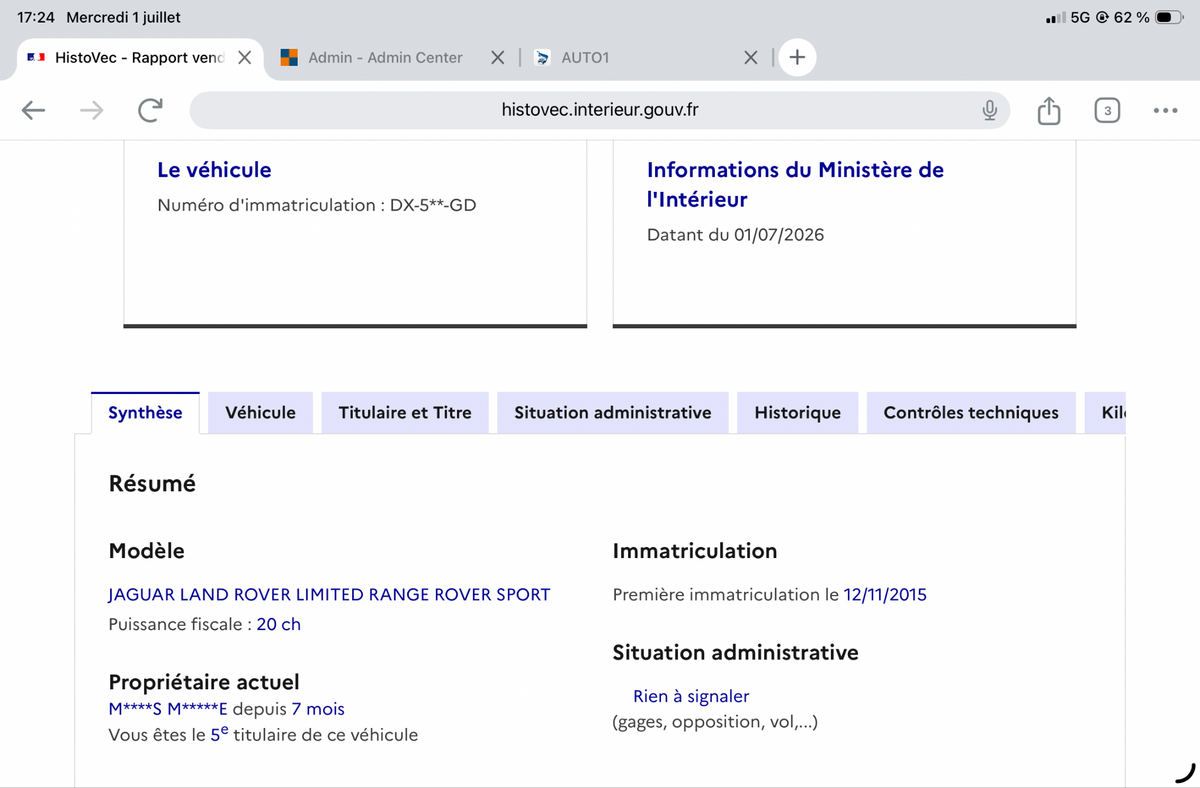Close the HistoVec tab
This screenshot has width=1200, height=788.
click(x=244, y=58)
